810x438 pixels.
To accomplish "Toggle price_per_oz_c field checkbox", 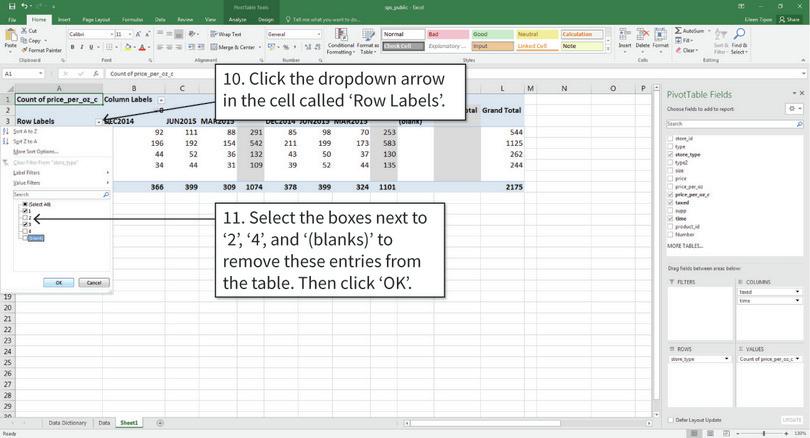I will click(x=671, y=195).
